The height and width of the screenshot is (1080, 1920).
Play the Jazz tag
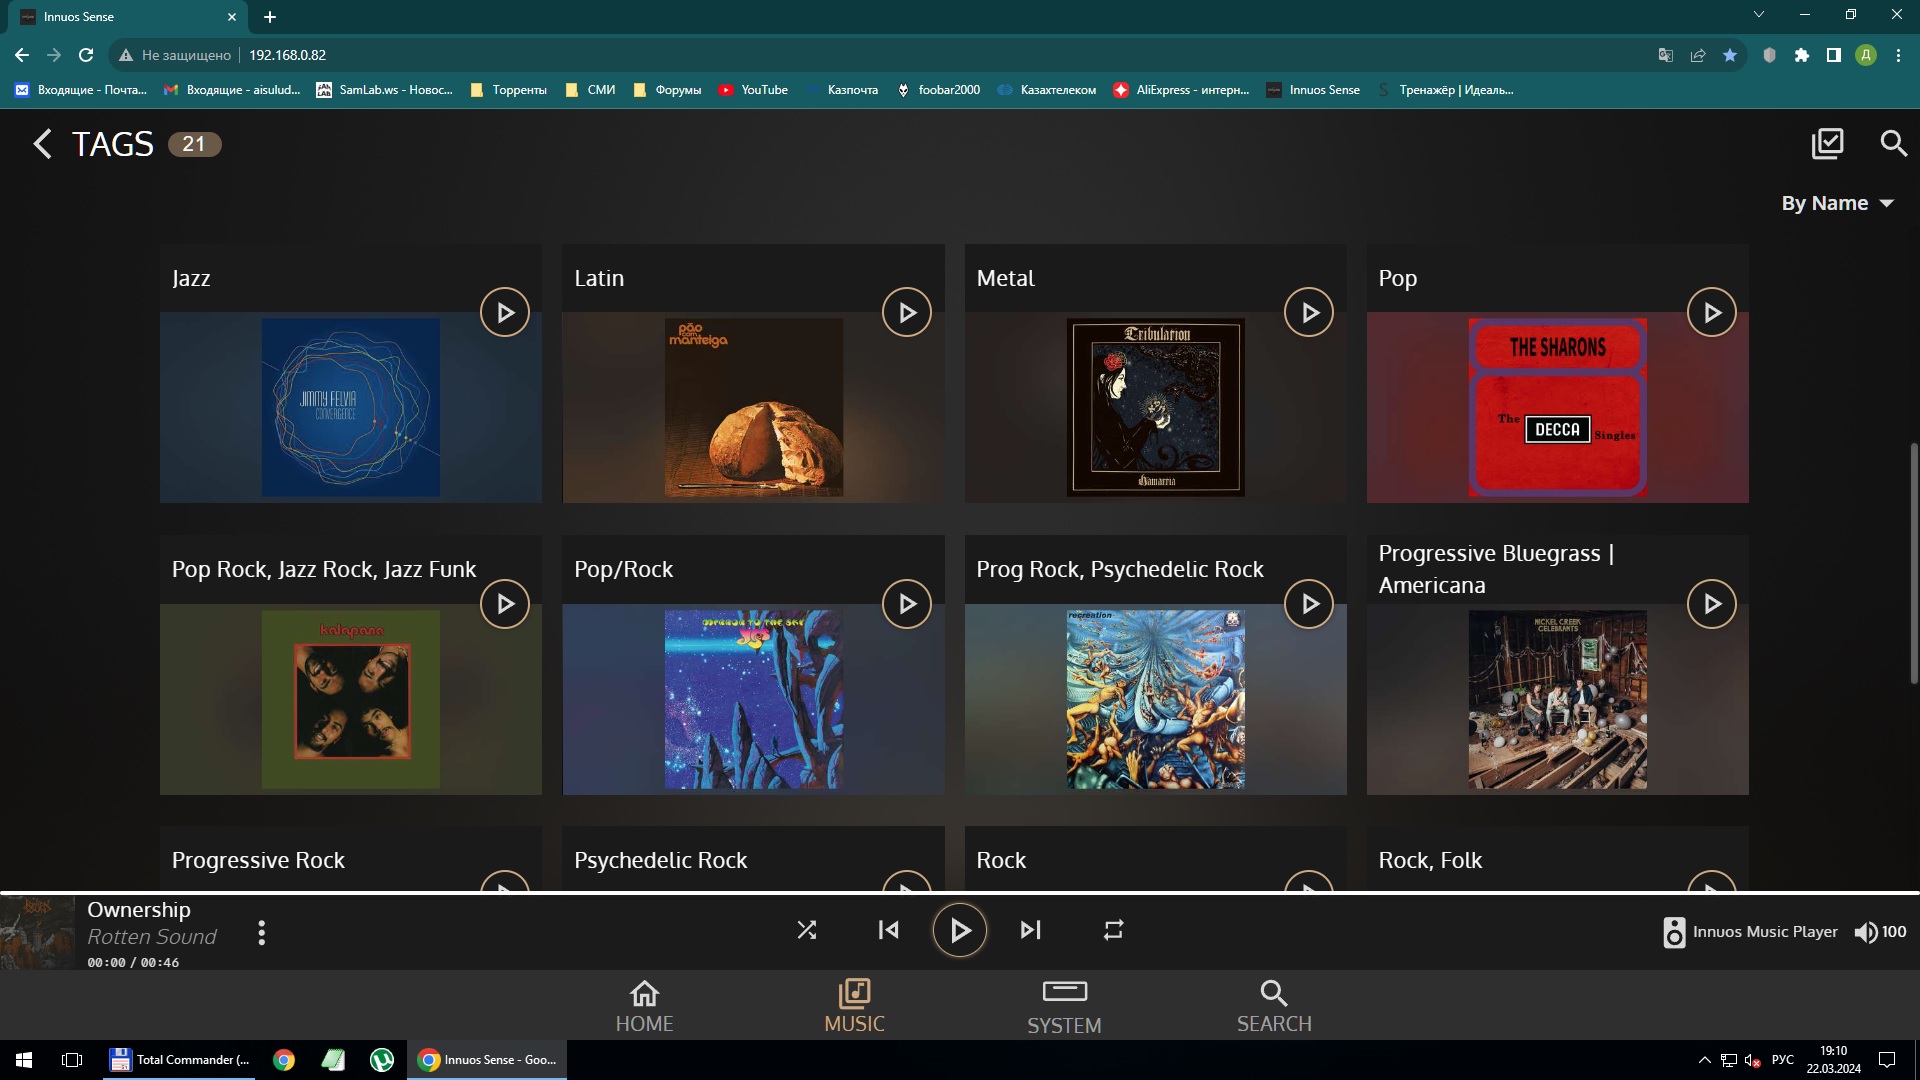pos(505,313)
